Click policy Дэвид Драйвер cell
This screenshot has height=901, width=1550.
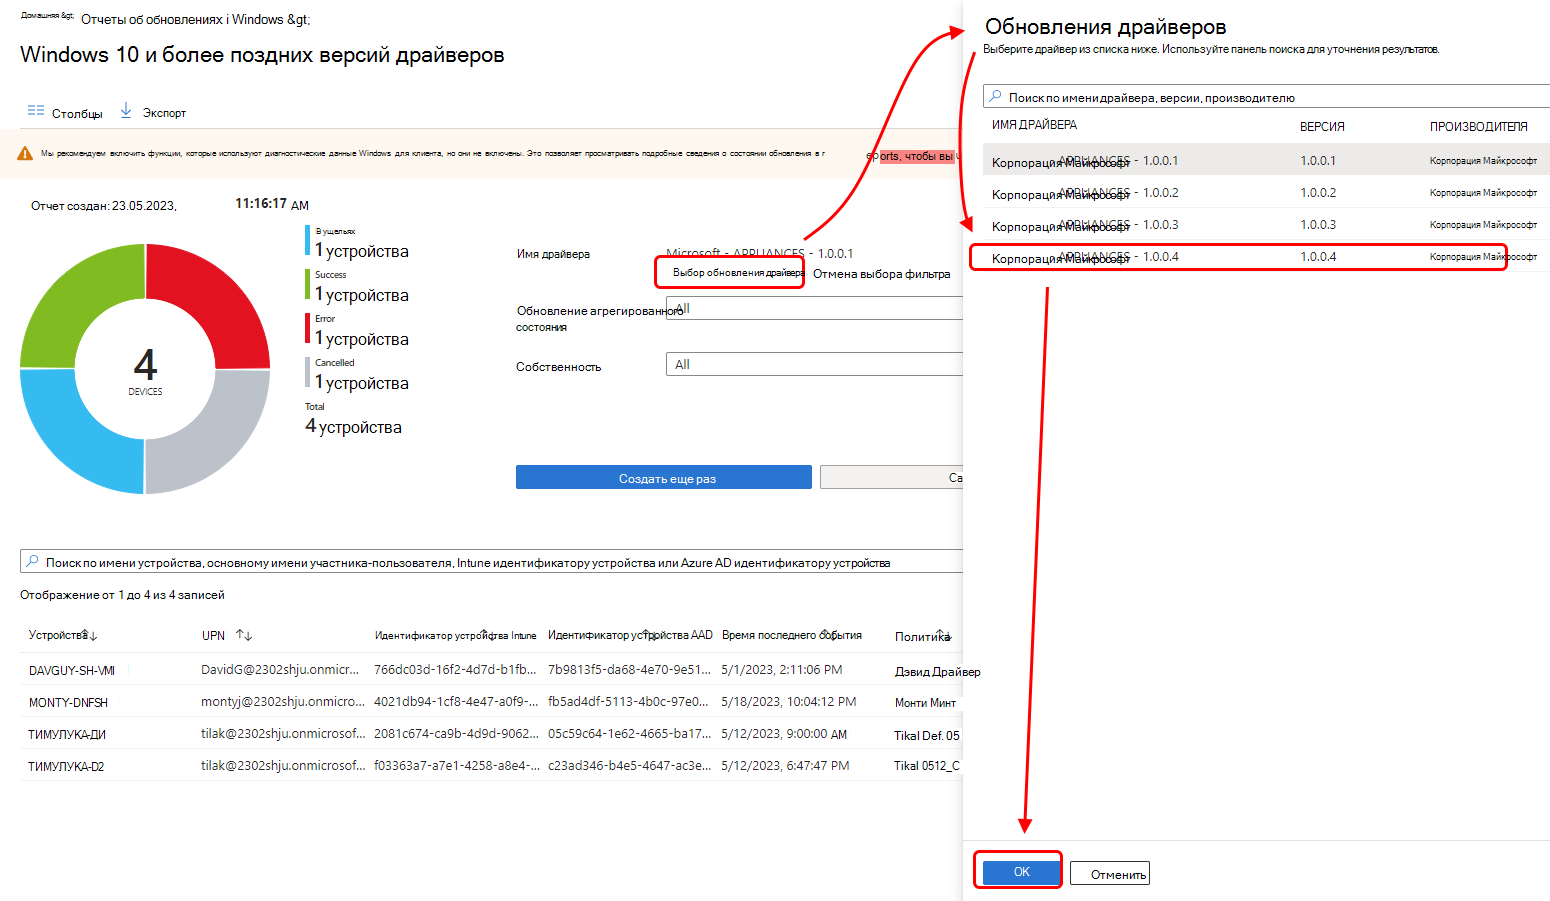click(937, 671)
